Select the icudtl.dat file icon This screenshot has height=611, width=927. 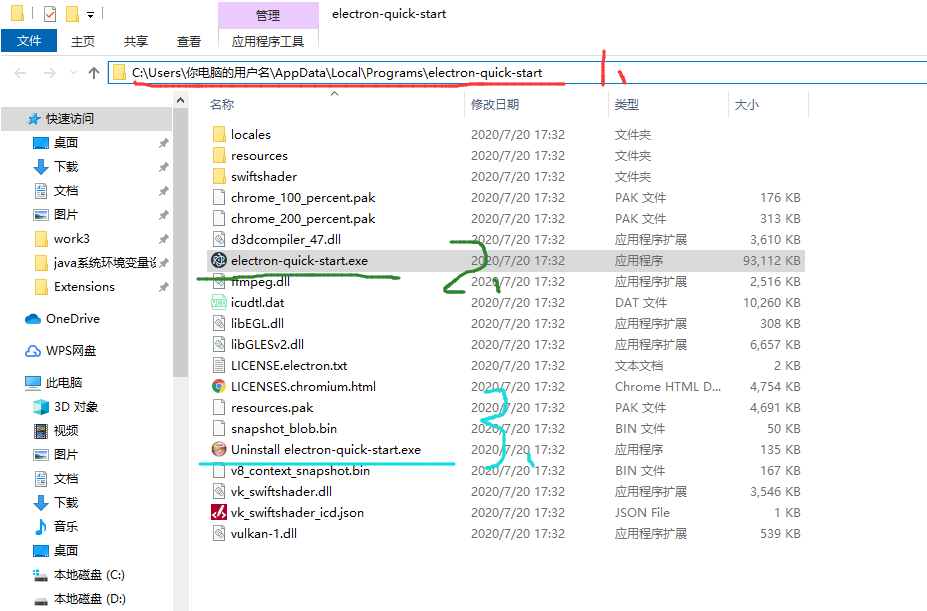(219, 302)
